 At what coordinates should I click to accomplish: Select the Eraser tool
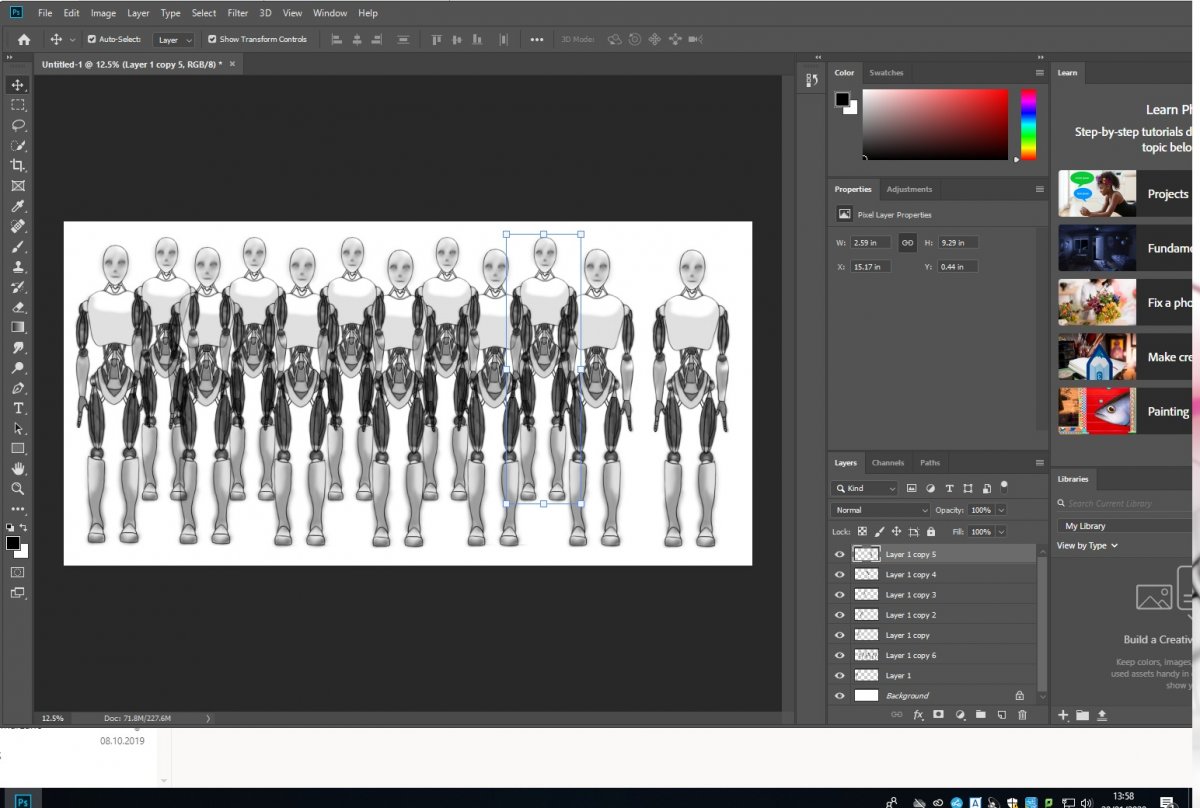(18, 307)
